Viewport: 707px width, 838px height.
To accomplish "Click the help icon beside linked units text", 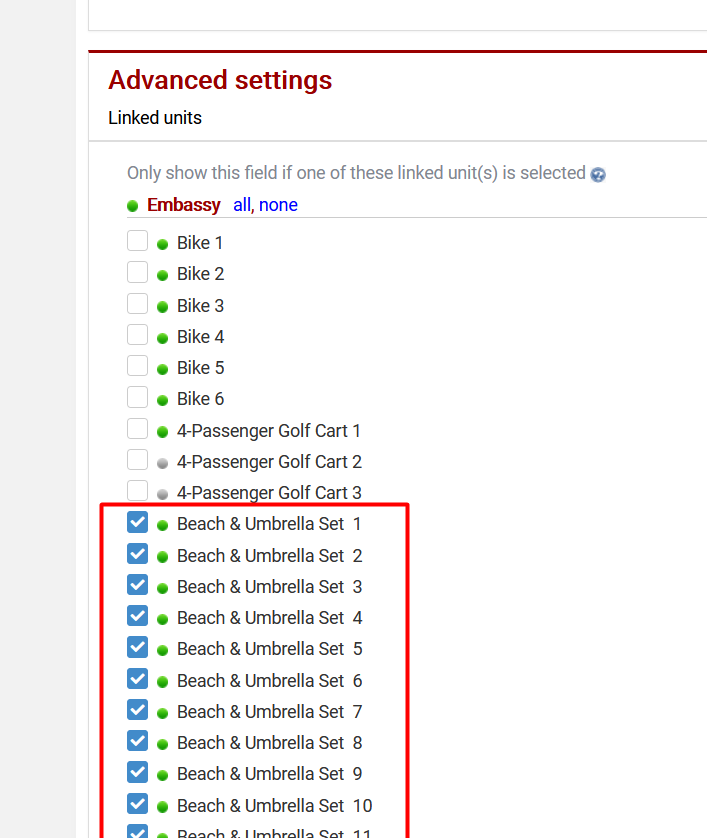I will click(598, 174).
